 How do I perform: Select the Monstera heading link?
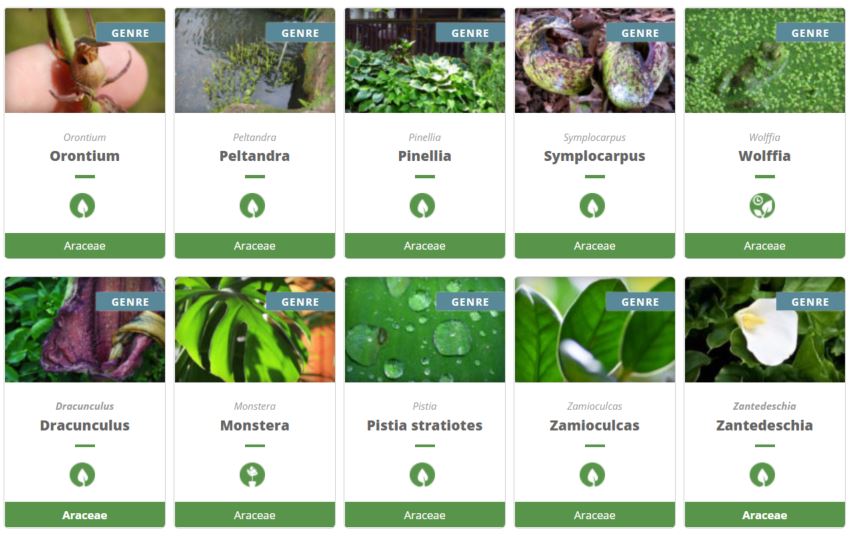pos(255,425)
